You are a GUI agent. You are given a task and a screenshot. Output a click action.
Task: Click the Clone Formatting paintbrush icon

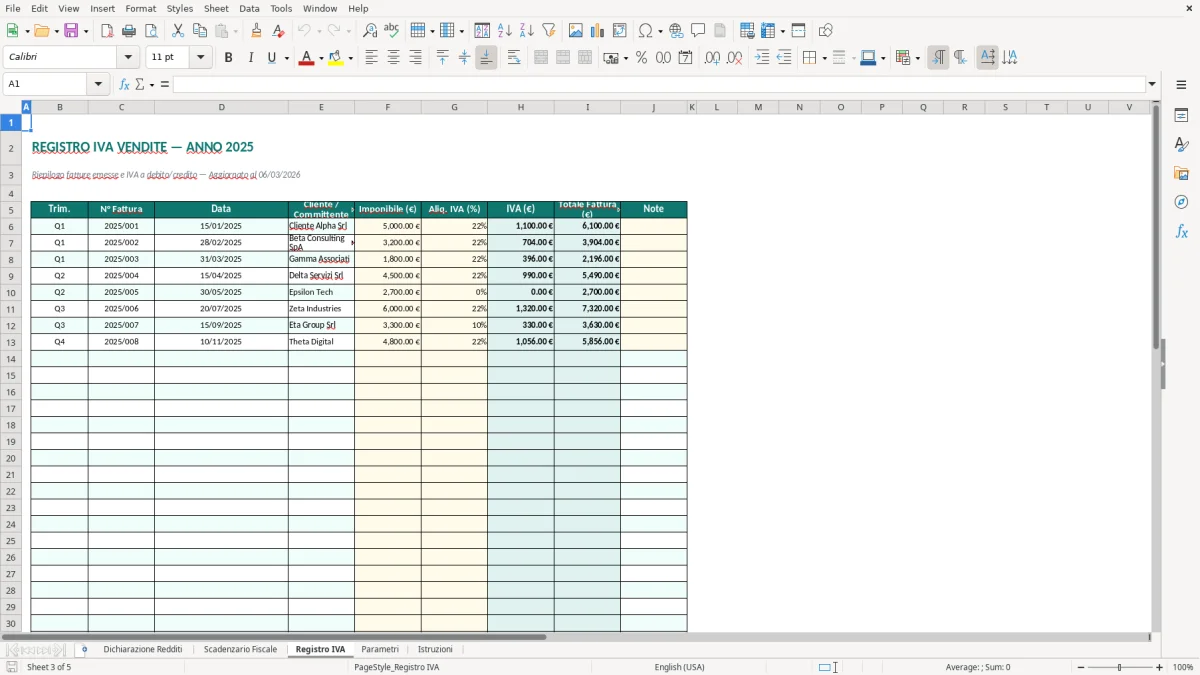tap(256, 31)
